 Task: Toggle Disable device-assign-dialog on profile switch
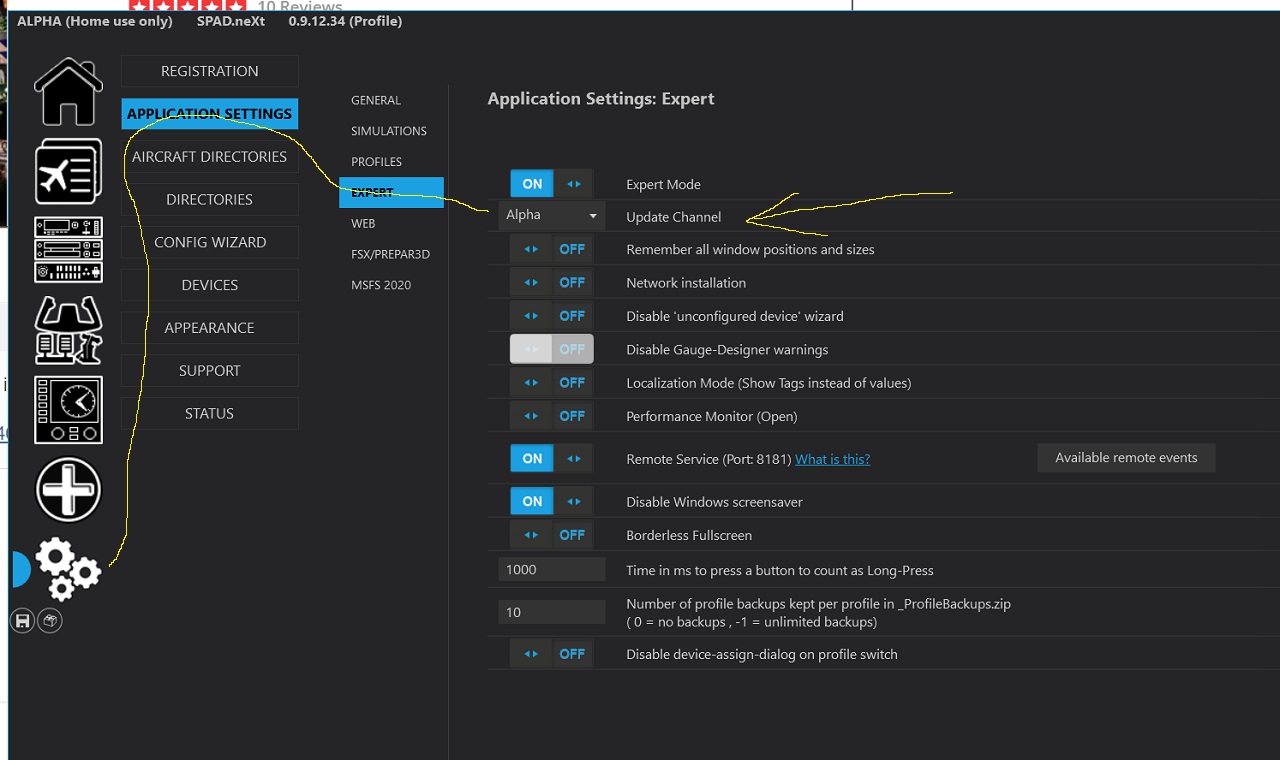551,654
